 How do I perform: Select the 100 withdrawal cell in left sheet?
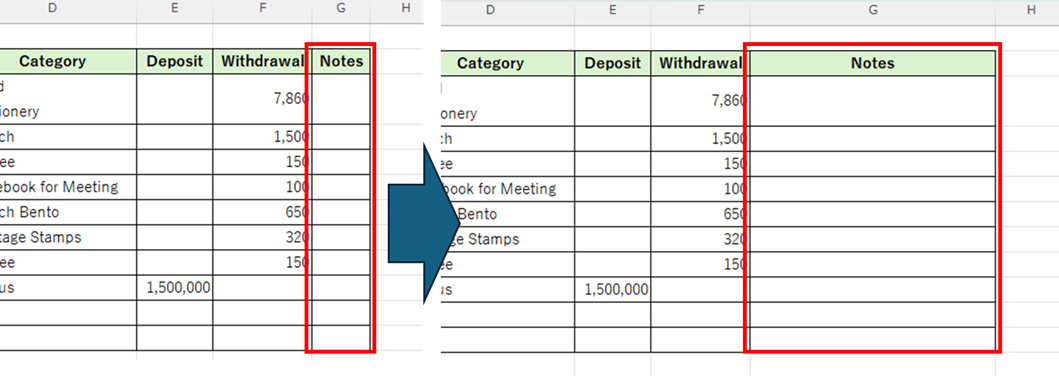click(263, 187)
